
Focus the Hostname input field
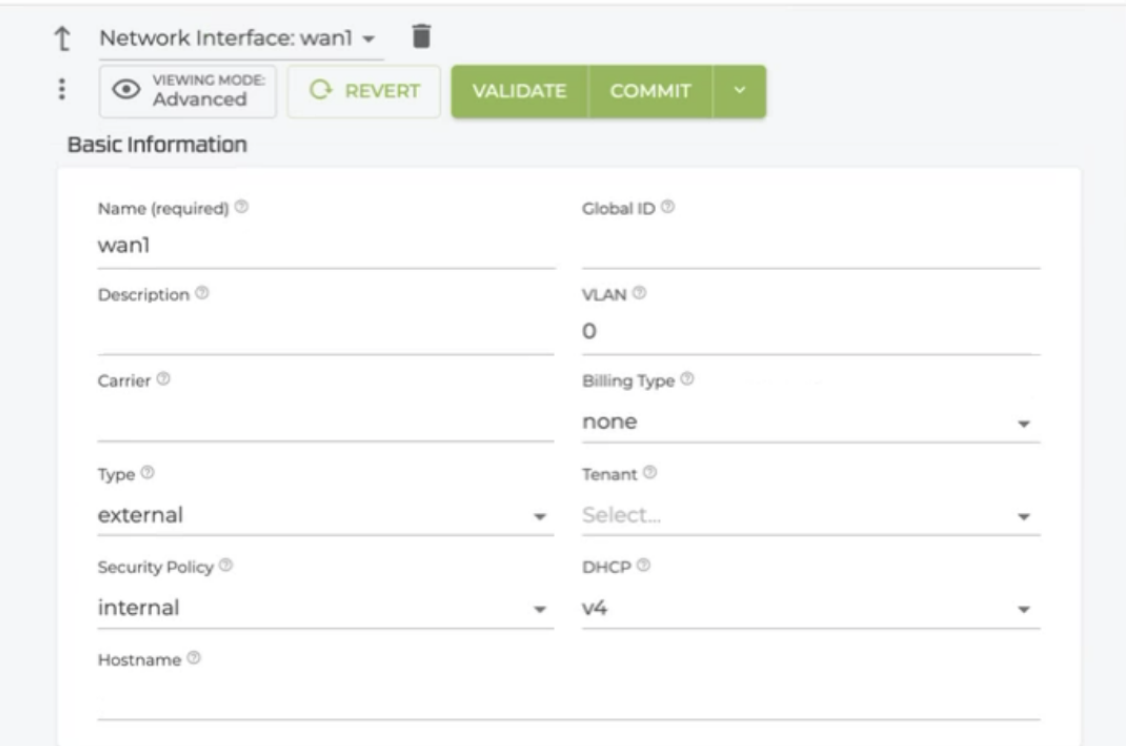tap(569, 699)
